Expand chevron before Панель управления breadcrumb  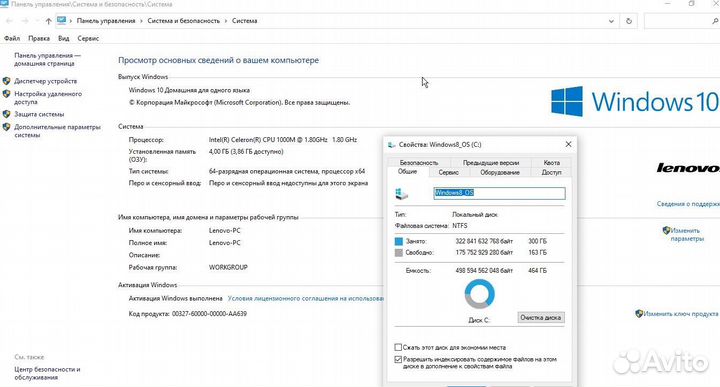tap(71, 21)
